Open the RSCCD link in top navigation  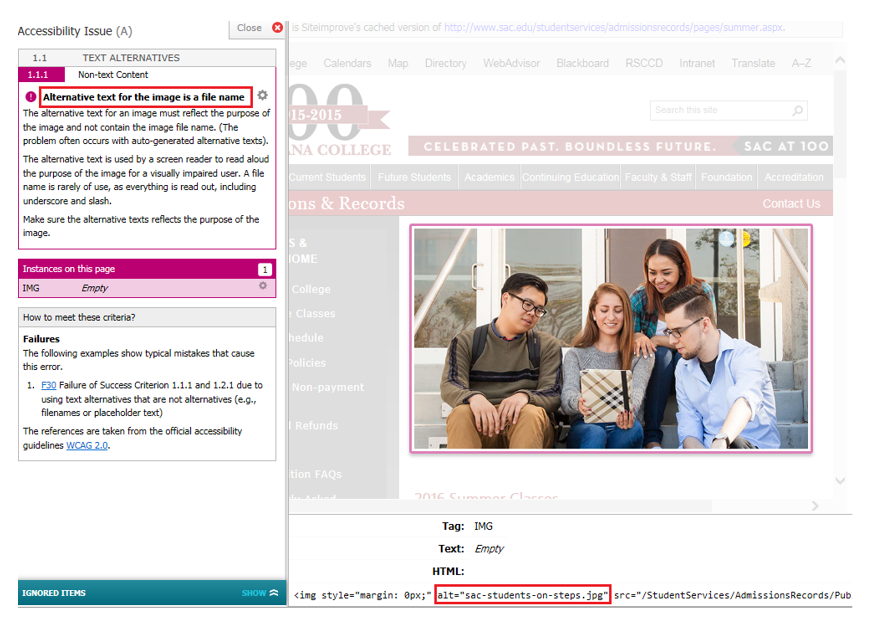[644, 63]
